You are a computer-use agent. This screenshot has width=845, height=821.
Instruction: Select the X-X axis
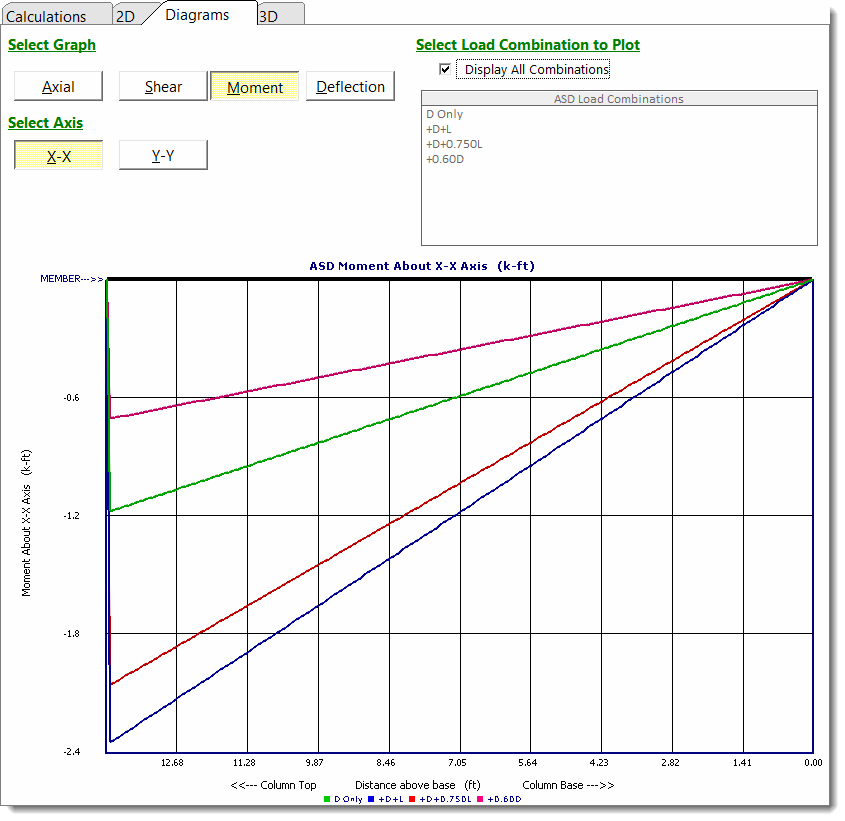(x=57, y=154)
